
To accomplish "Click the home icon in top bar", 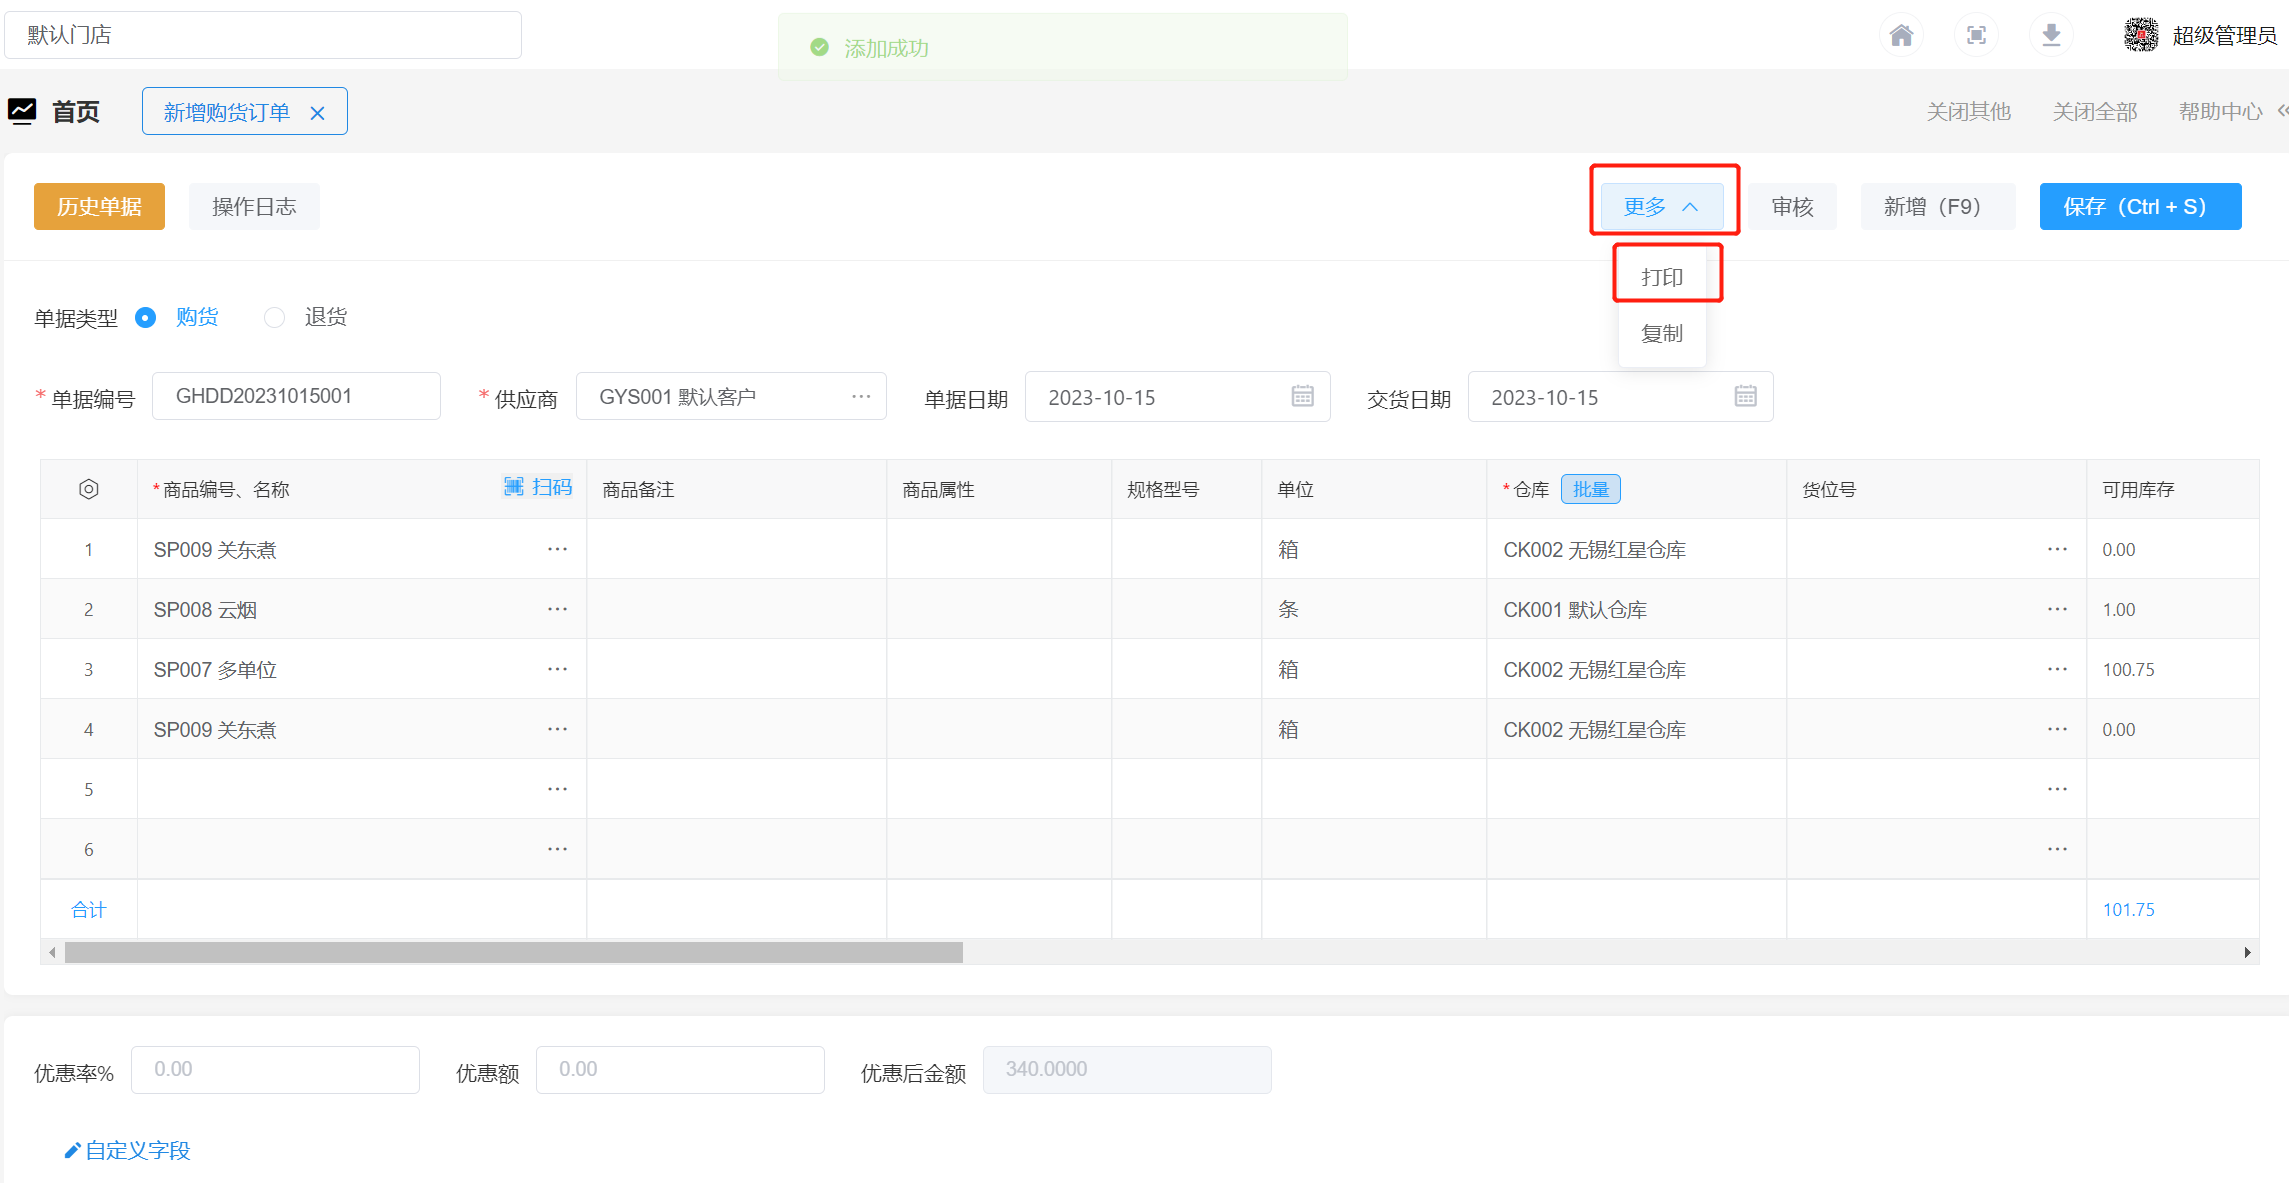I will 1901,36.
